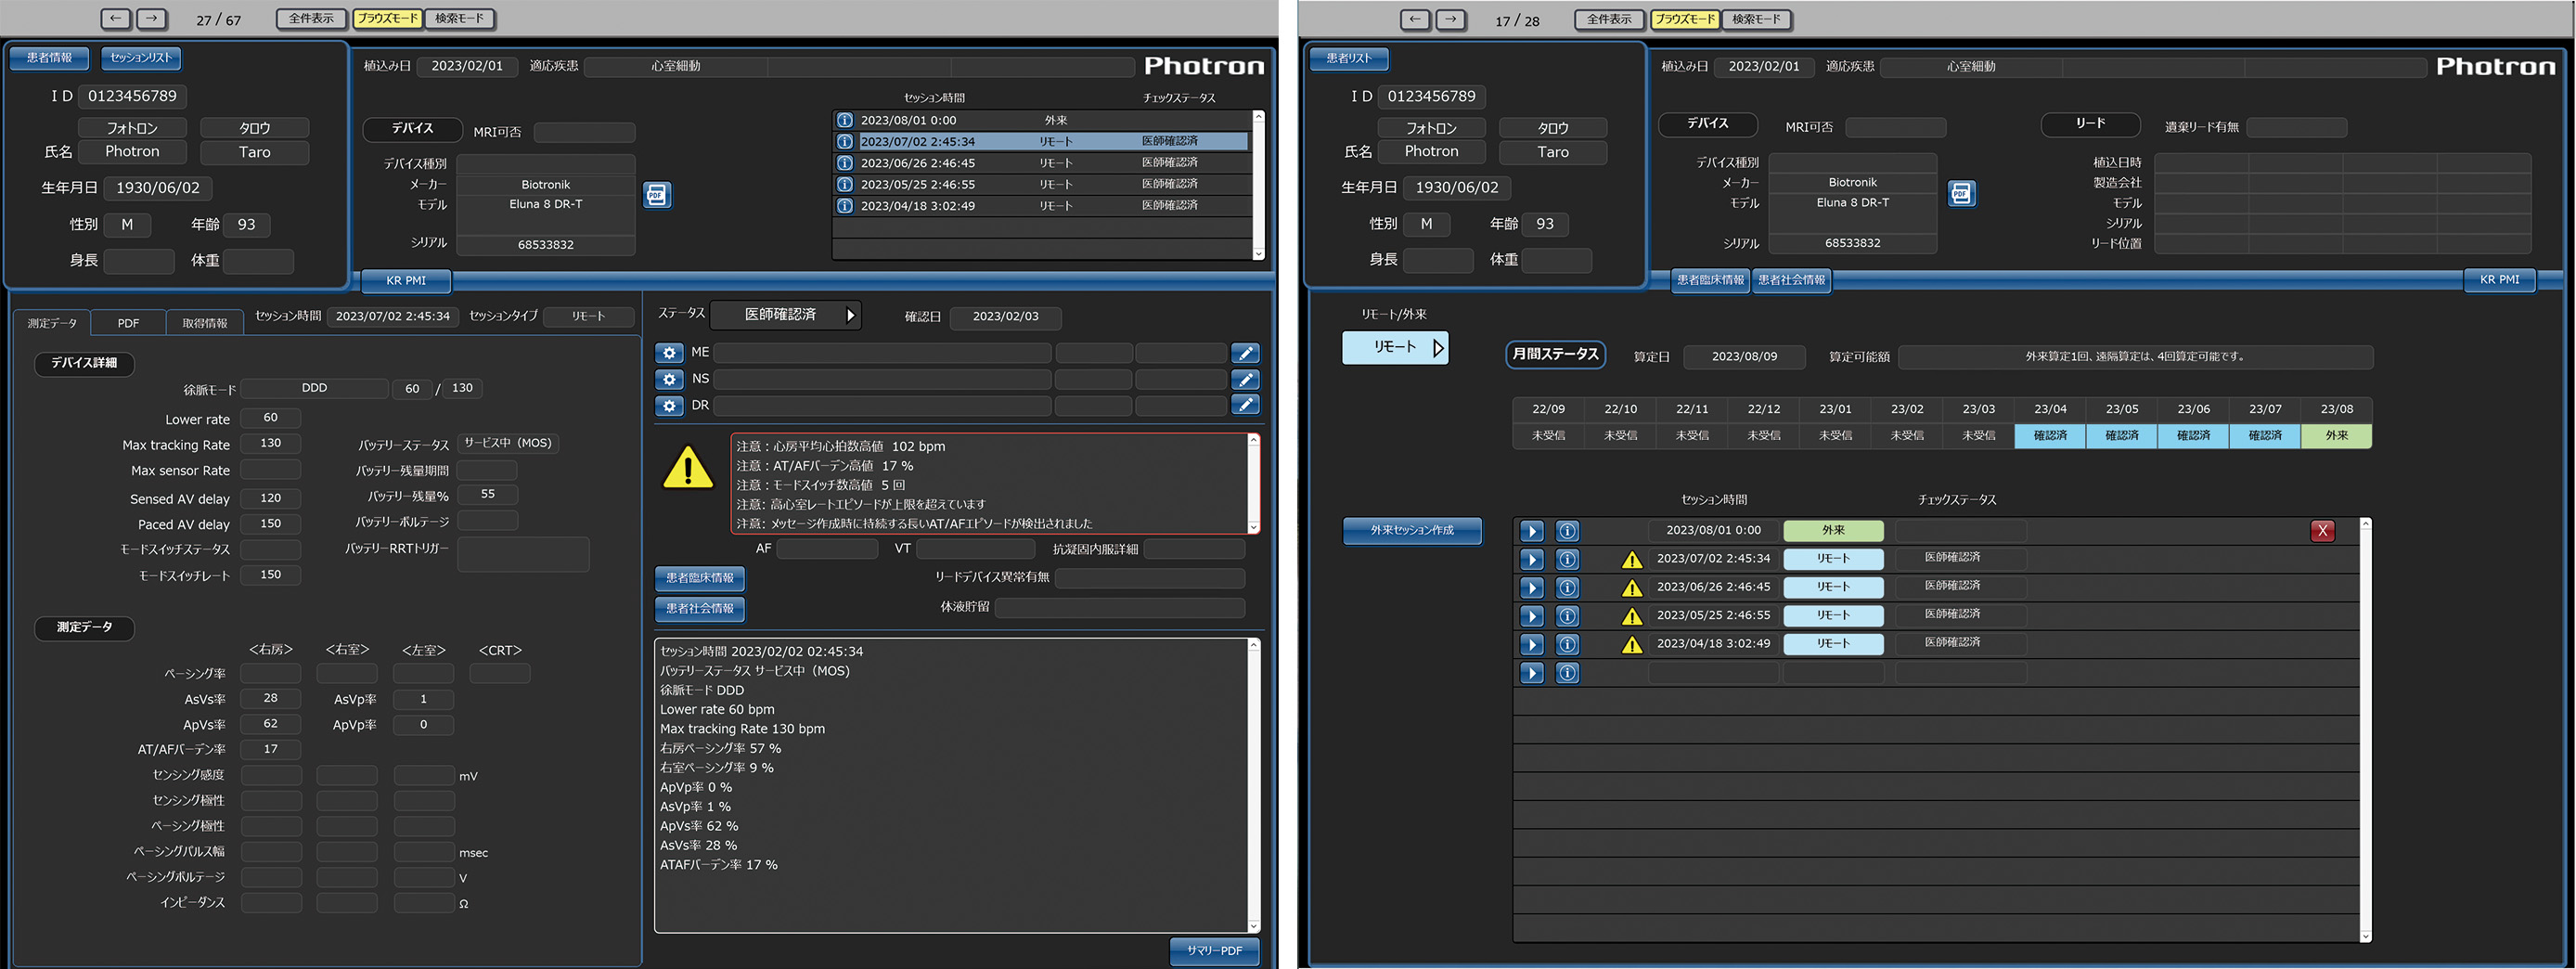
Task: Click 患者臨床情報 button in left window
Action: coord(700,578)
